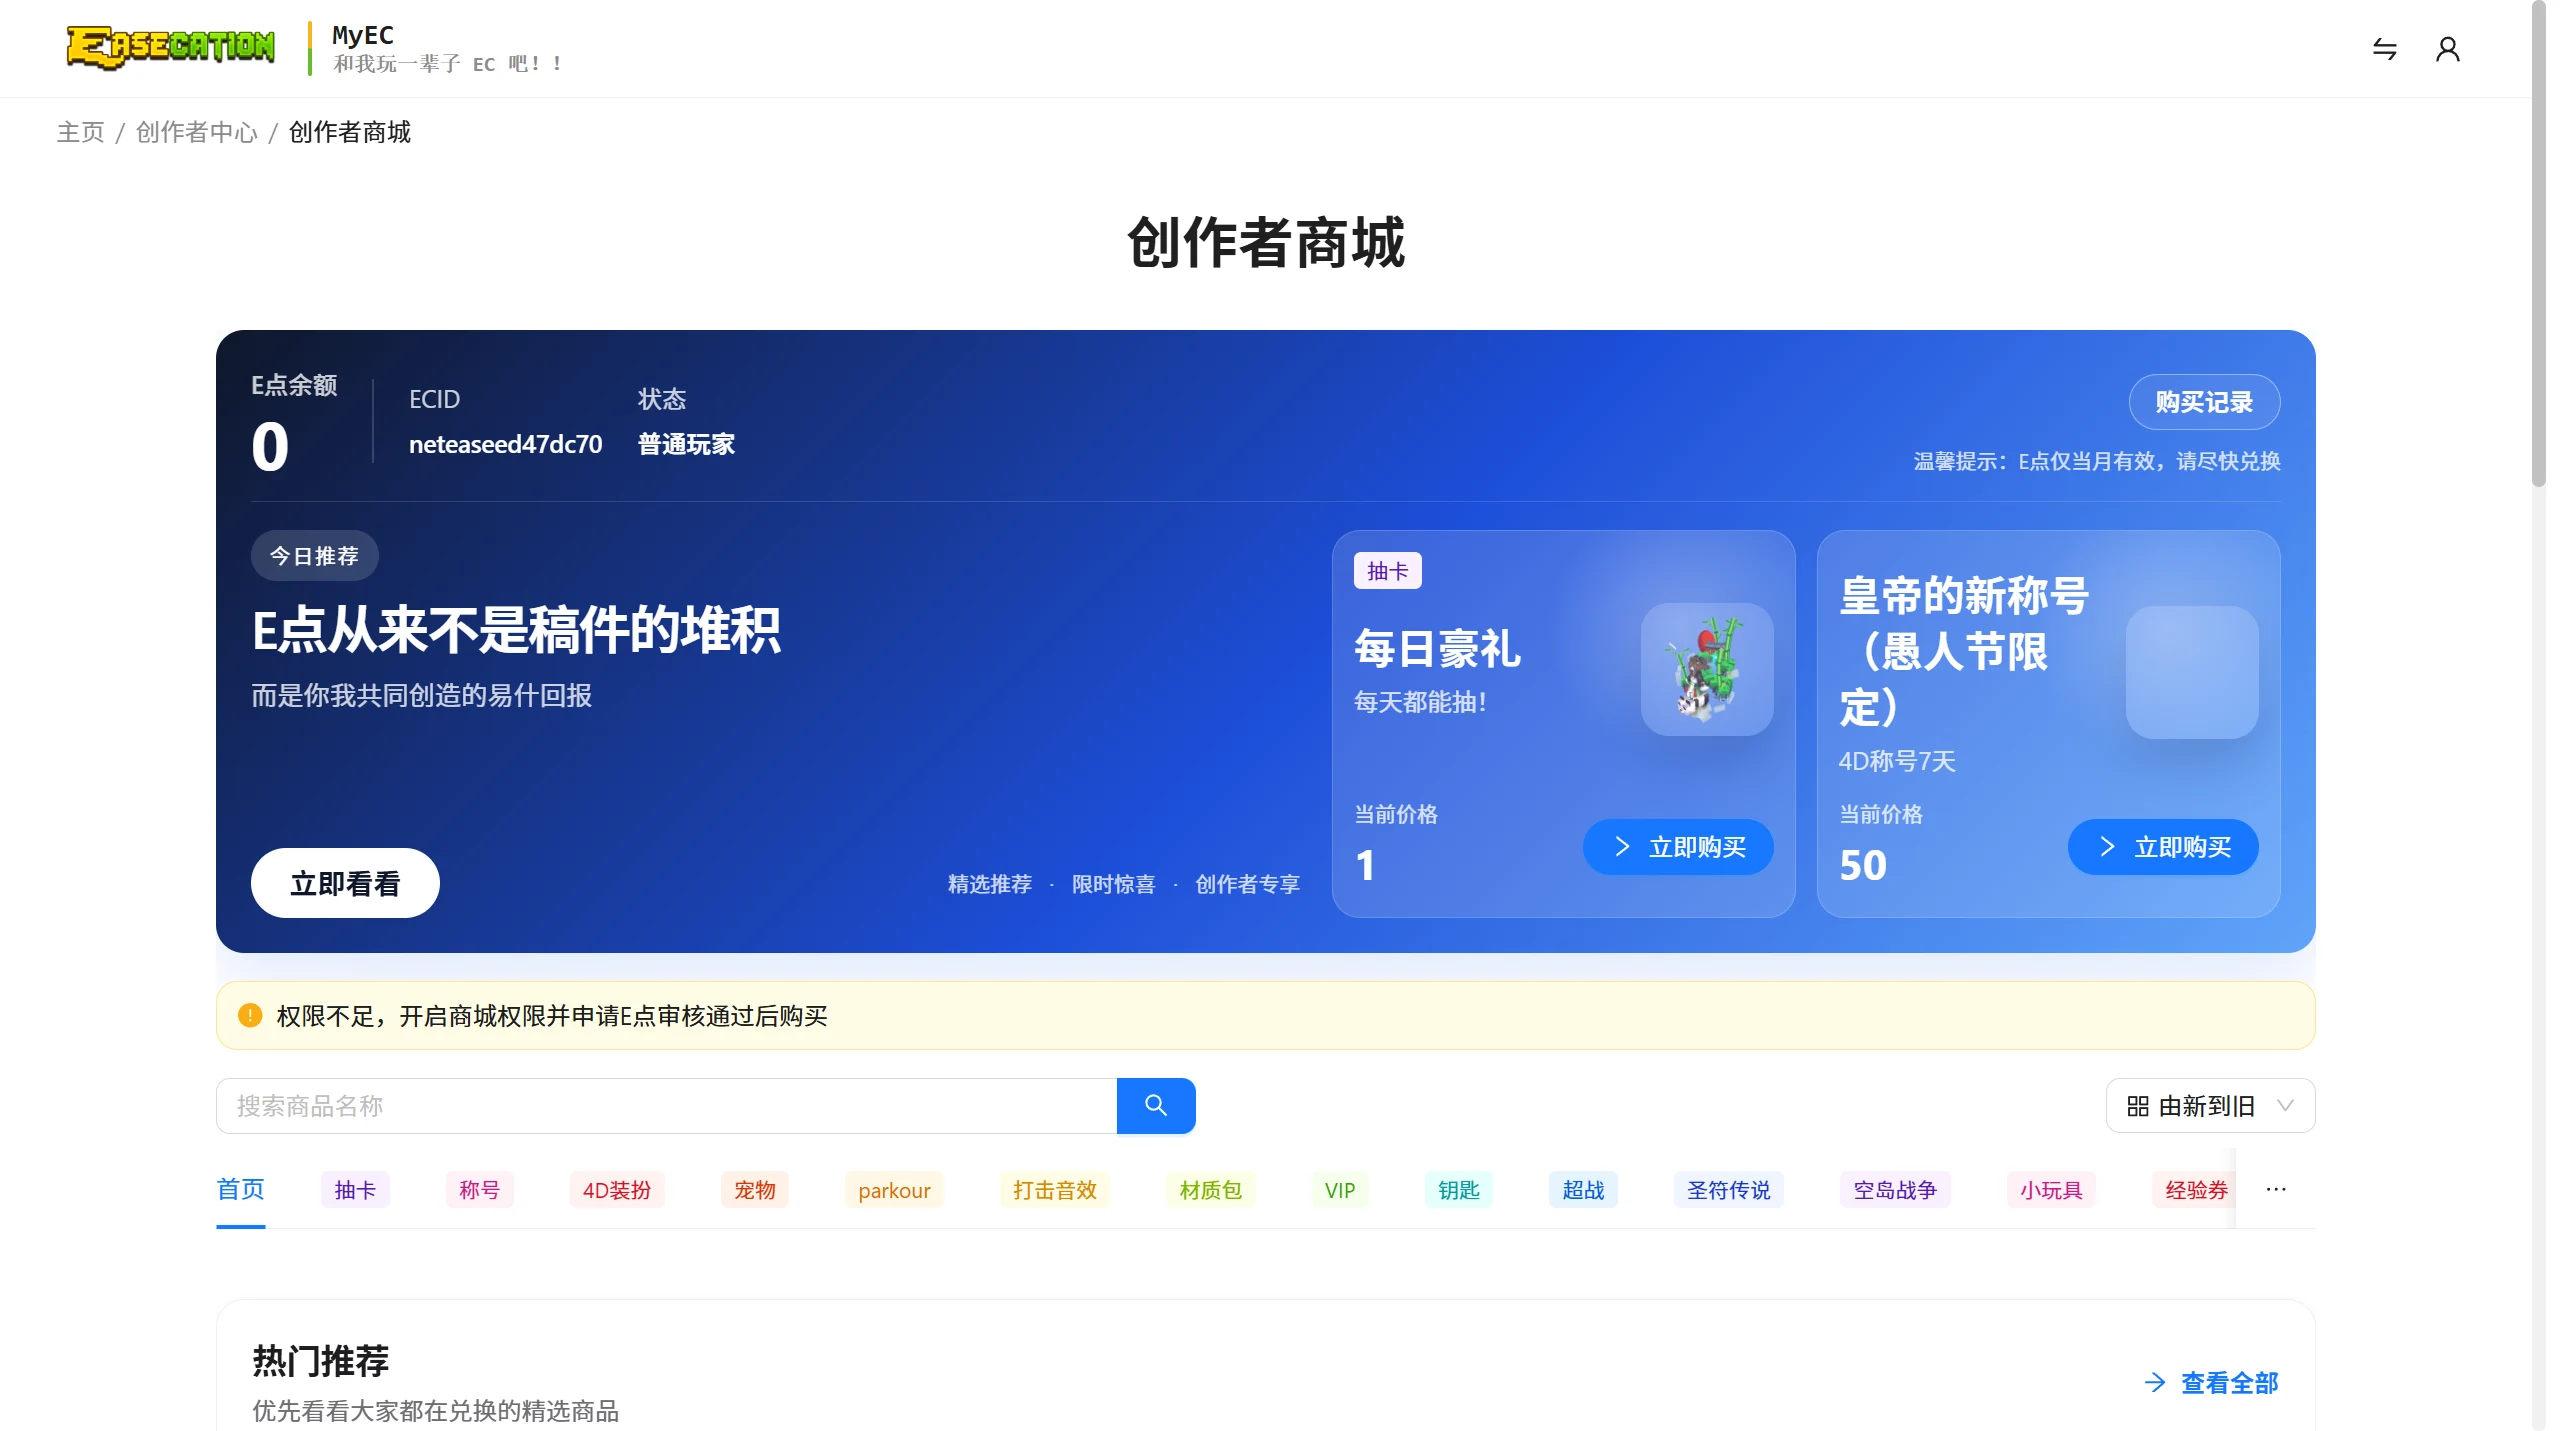Click the 创作者专享 text

pyautogui.click(x=1248, y=884)
